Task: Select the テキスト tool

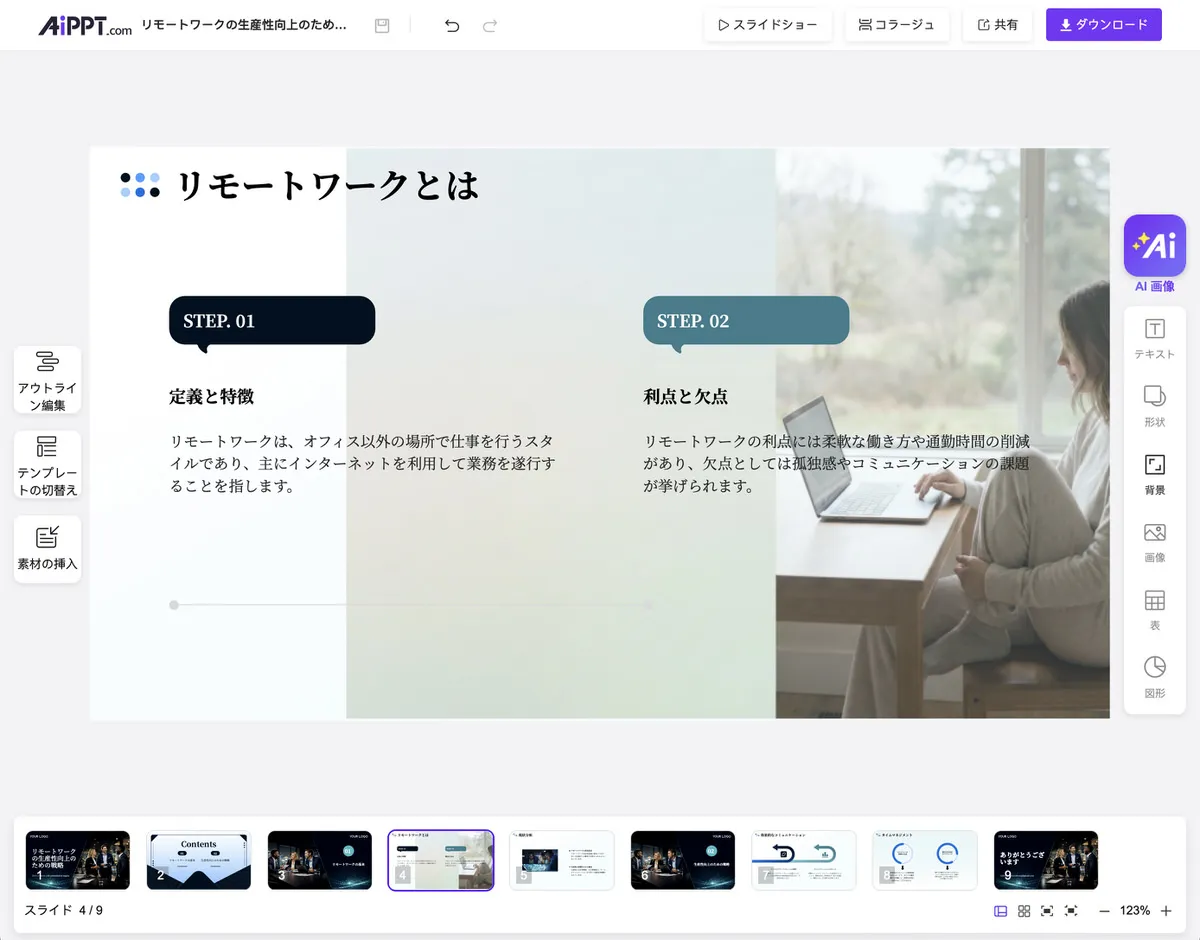Action: click(x=1154, y=339)
